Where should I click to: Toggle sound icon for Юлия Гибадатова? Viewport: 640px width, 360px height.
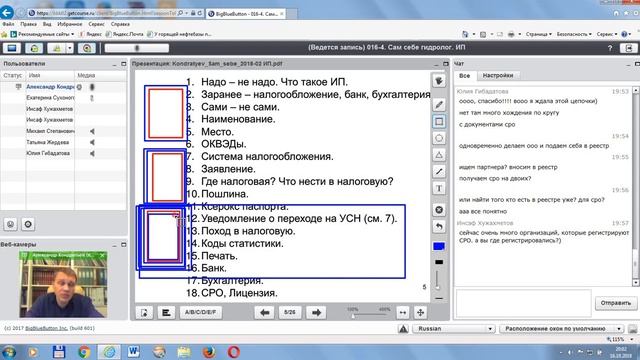click(x=92, y=153)
